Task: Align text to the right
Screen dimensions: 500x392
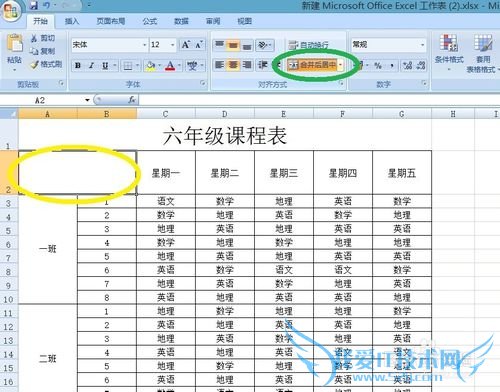Action: pos(247,65)
